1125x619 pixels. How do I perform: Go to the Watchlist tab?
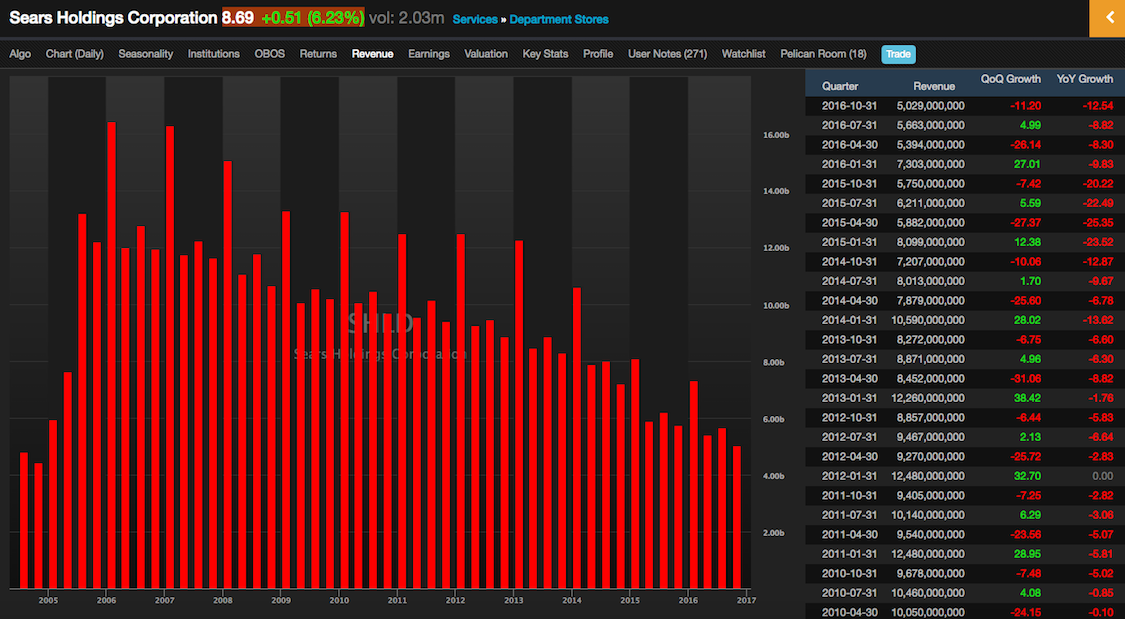743,54
